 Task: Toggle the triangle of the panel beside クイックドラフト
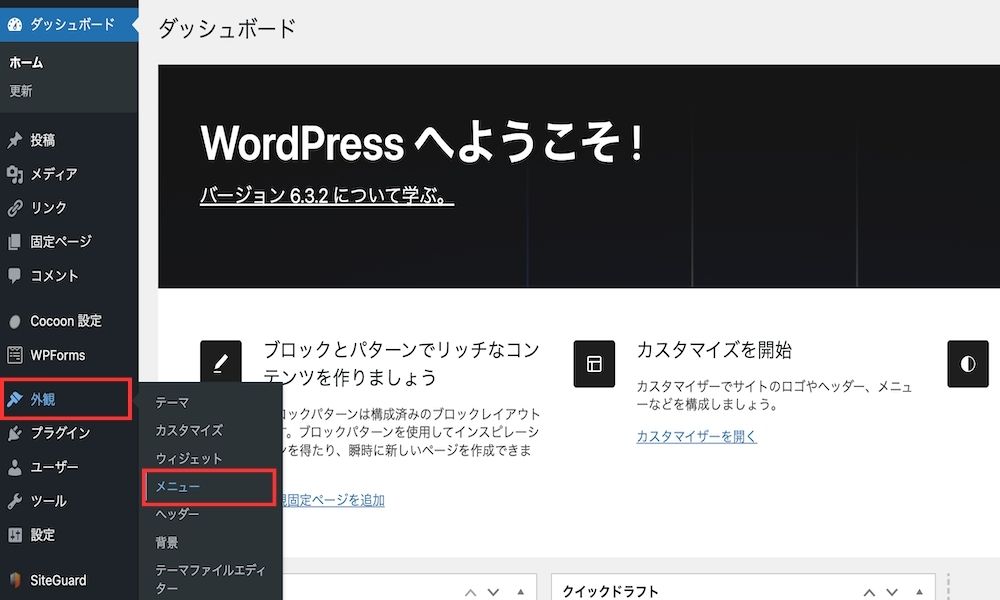coord(521,592)
